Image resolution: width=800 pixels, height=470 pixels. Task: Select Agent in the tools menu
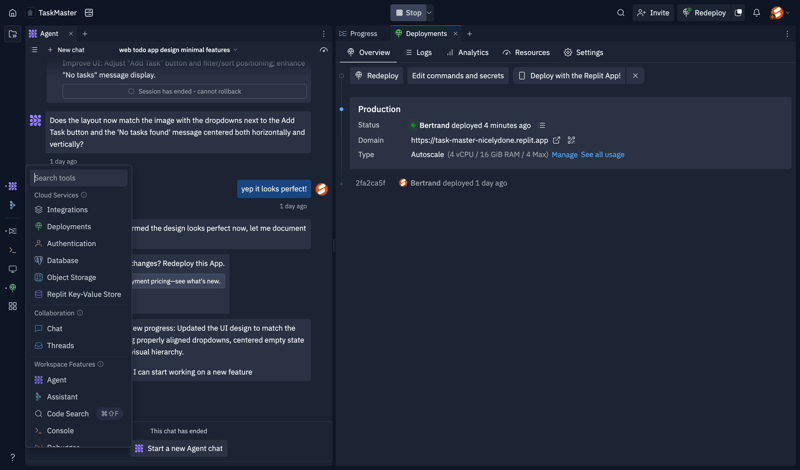coord(79,380)
